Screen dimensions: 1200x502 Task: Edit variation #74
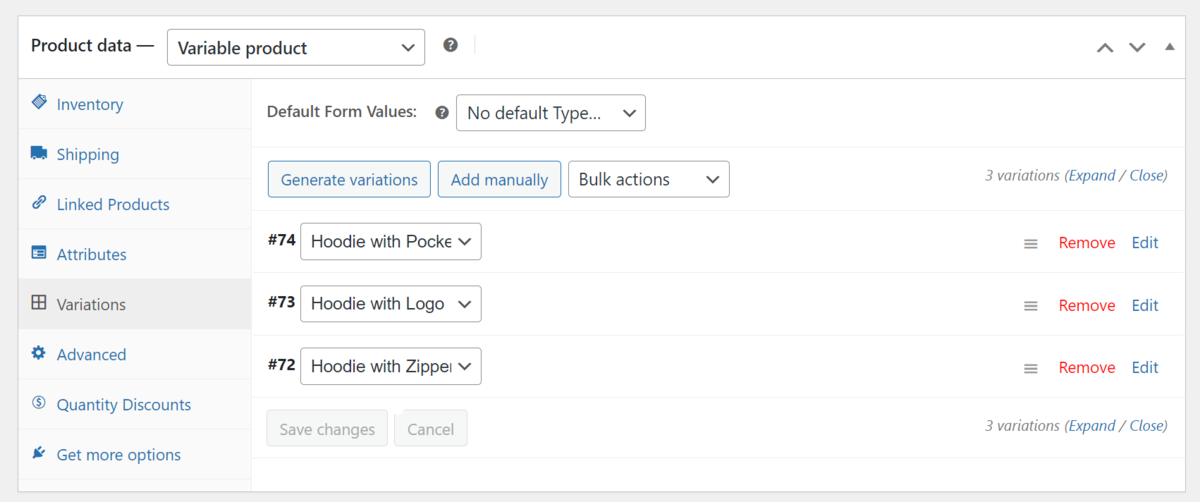click(1145, 242)
